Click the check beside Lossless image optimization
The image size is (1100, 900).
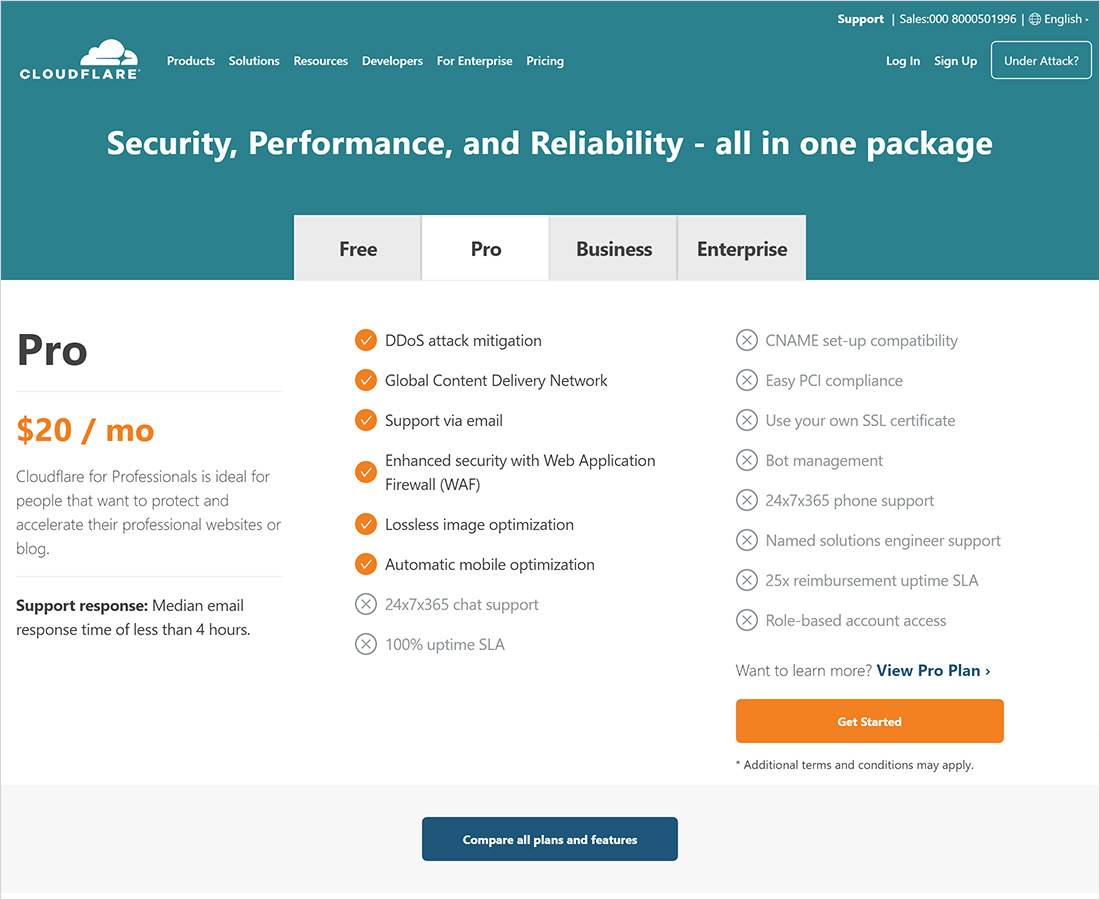[366, 525]
